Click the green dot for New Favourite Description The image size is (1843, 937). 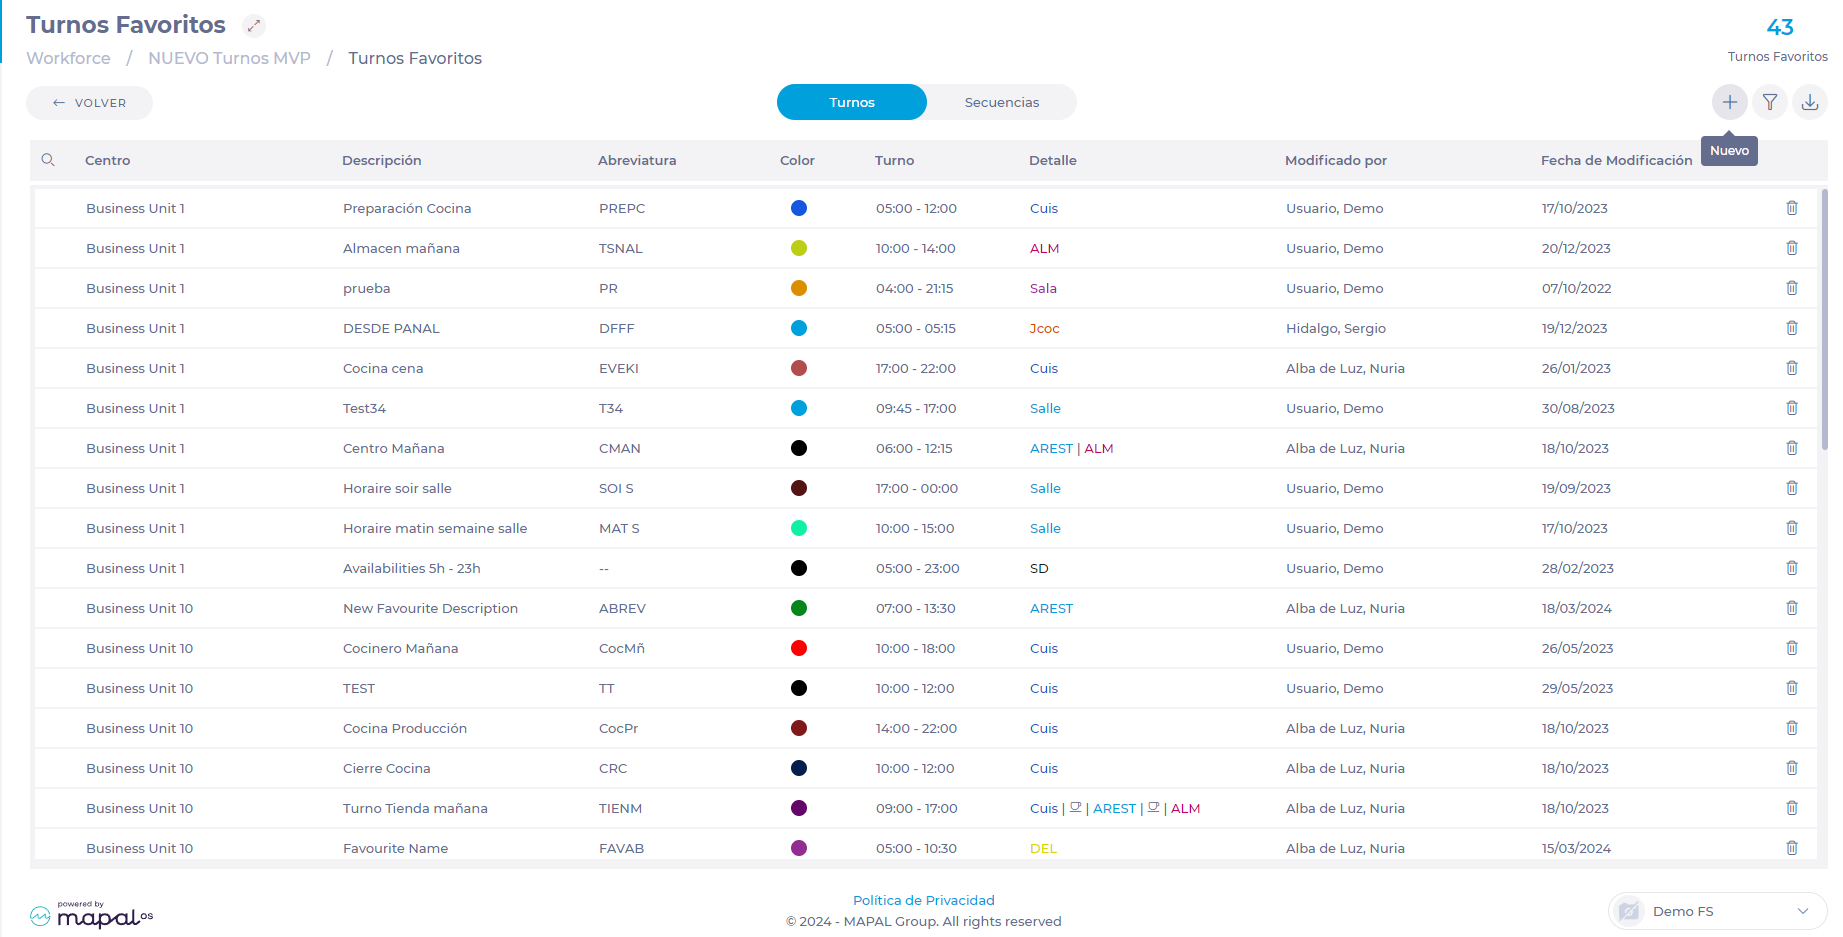pyautogui.click(x=799, y=608)
